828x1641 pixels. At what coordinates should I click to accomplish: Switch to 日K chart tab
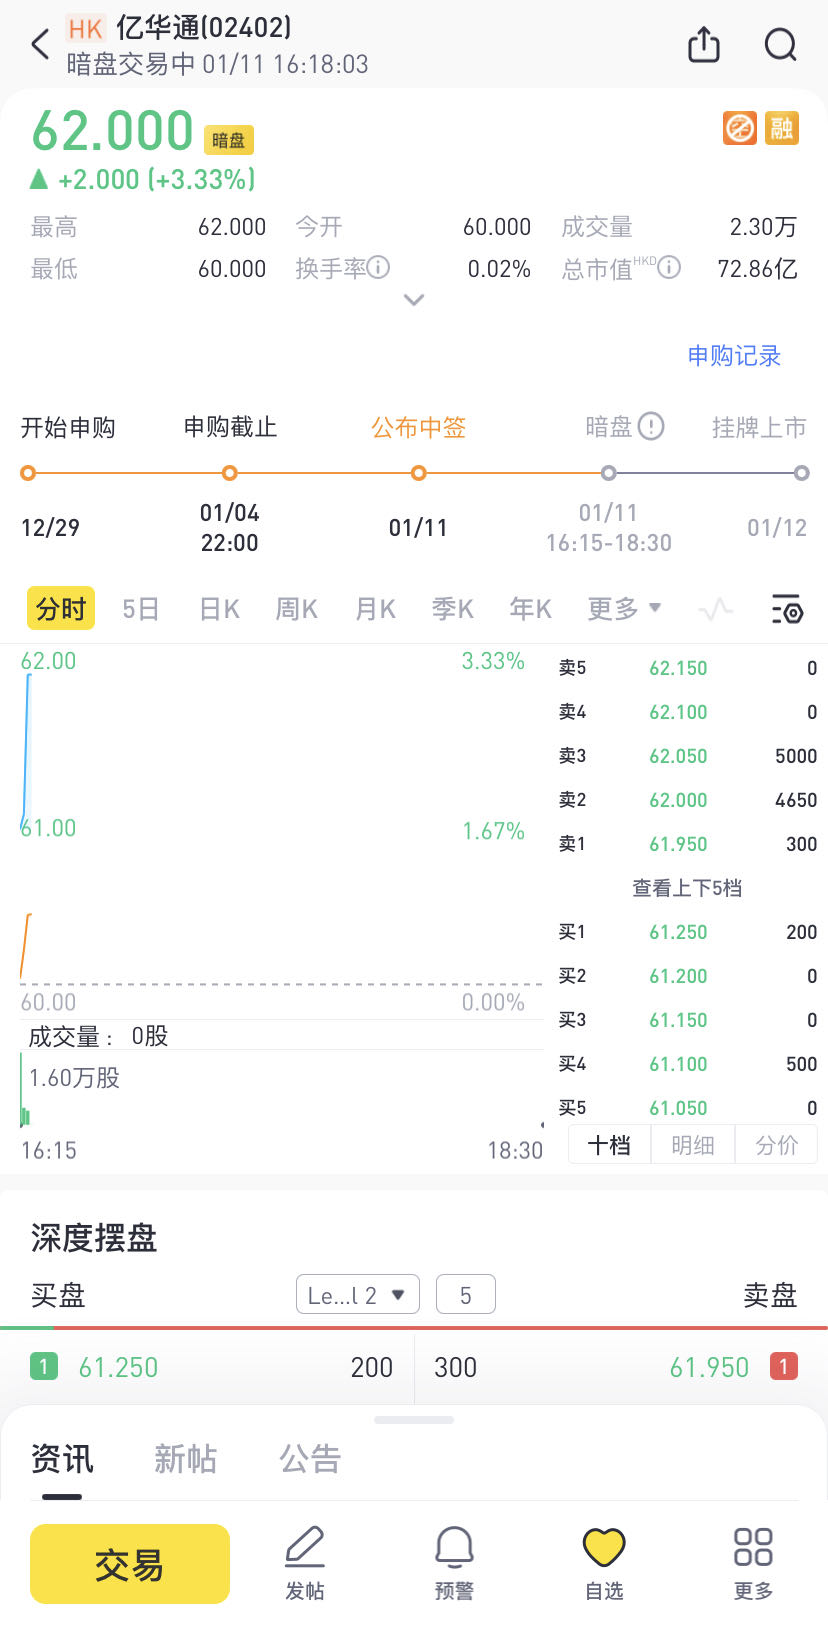point(219,609)
